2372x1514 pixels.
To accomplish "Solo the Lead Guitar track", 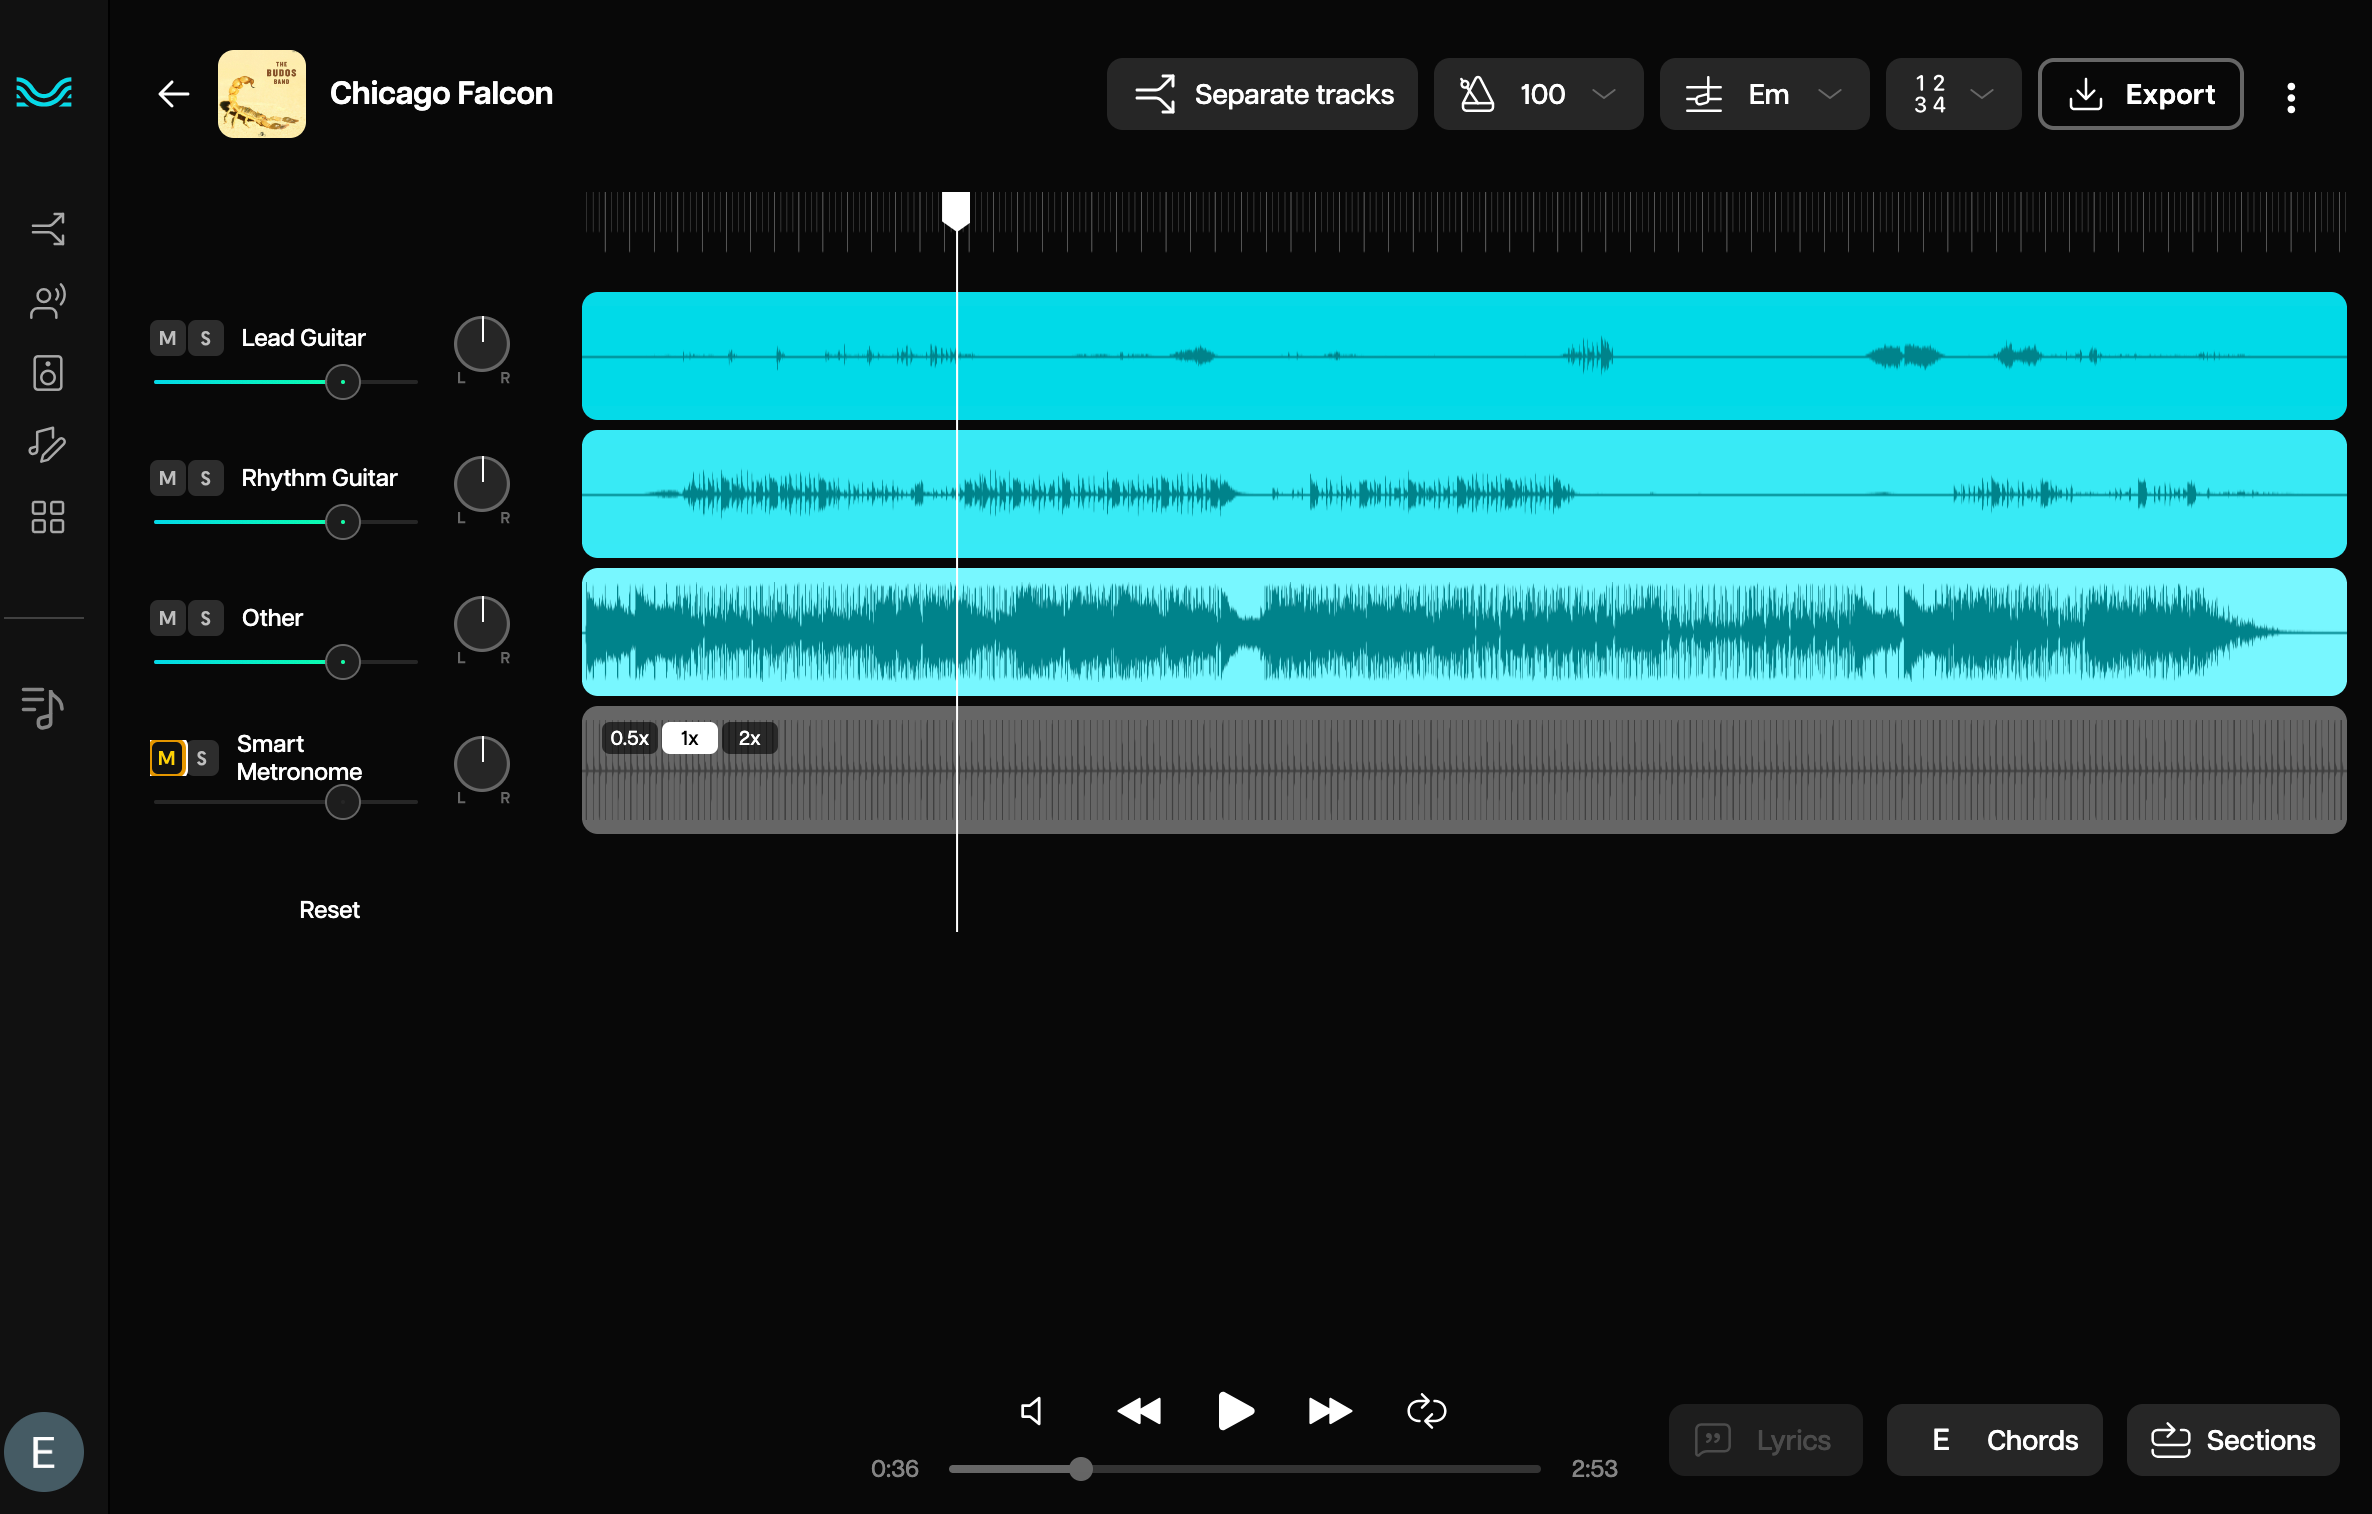I will point(205,338).
